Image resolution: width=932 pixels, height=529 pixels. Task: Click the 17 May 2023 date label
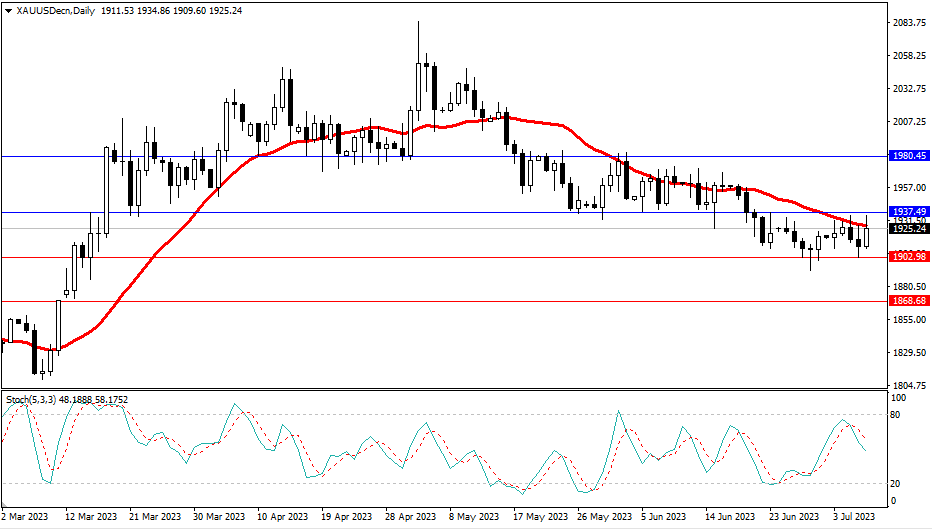pos(540,517)
